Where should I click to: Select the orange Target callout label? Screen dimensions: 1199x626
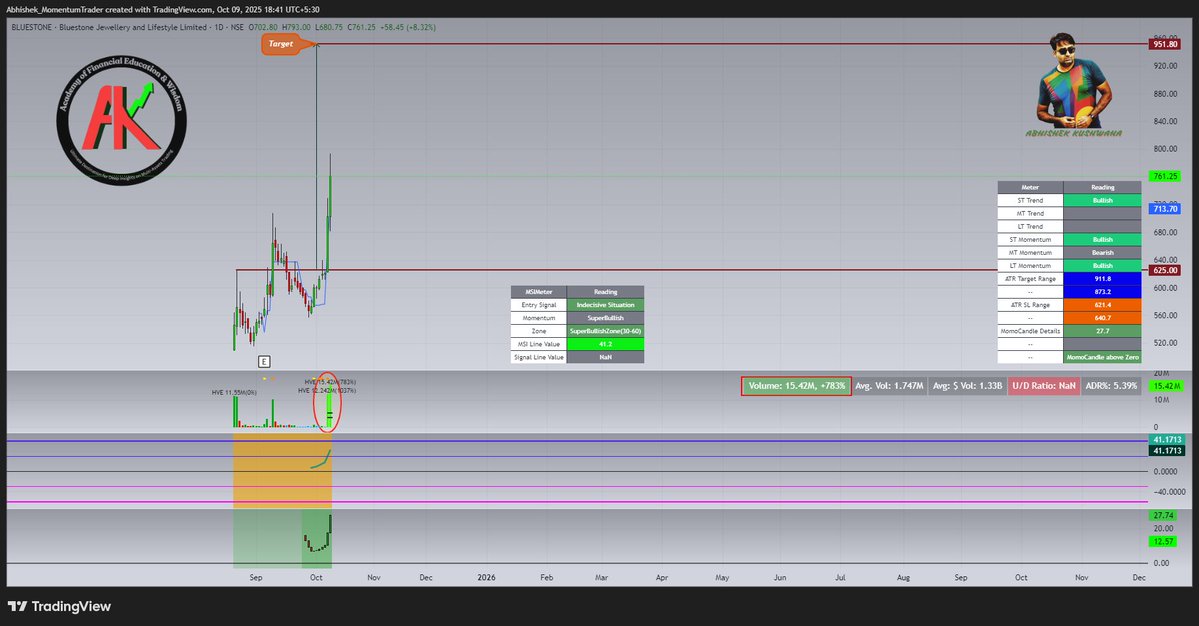tap(281, 44)
